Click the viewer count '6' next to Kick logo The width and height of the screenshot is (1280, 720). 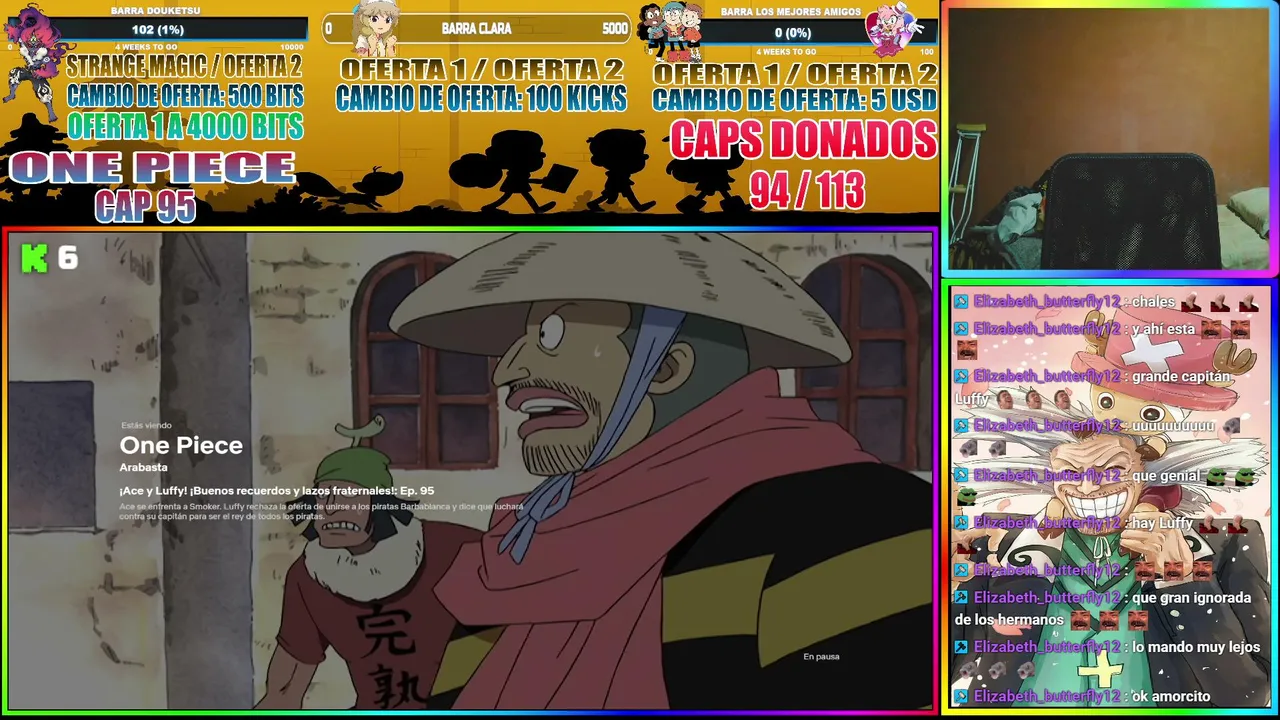pyautogui.click(x=67, y=258)
